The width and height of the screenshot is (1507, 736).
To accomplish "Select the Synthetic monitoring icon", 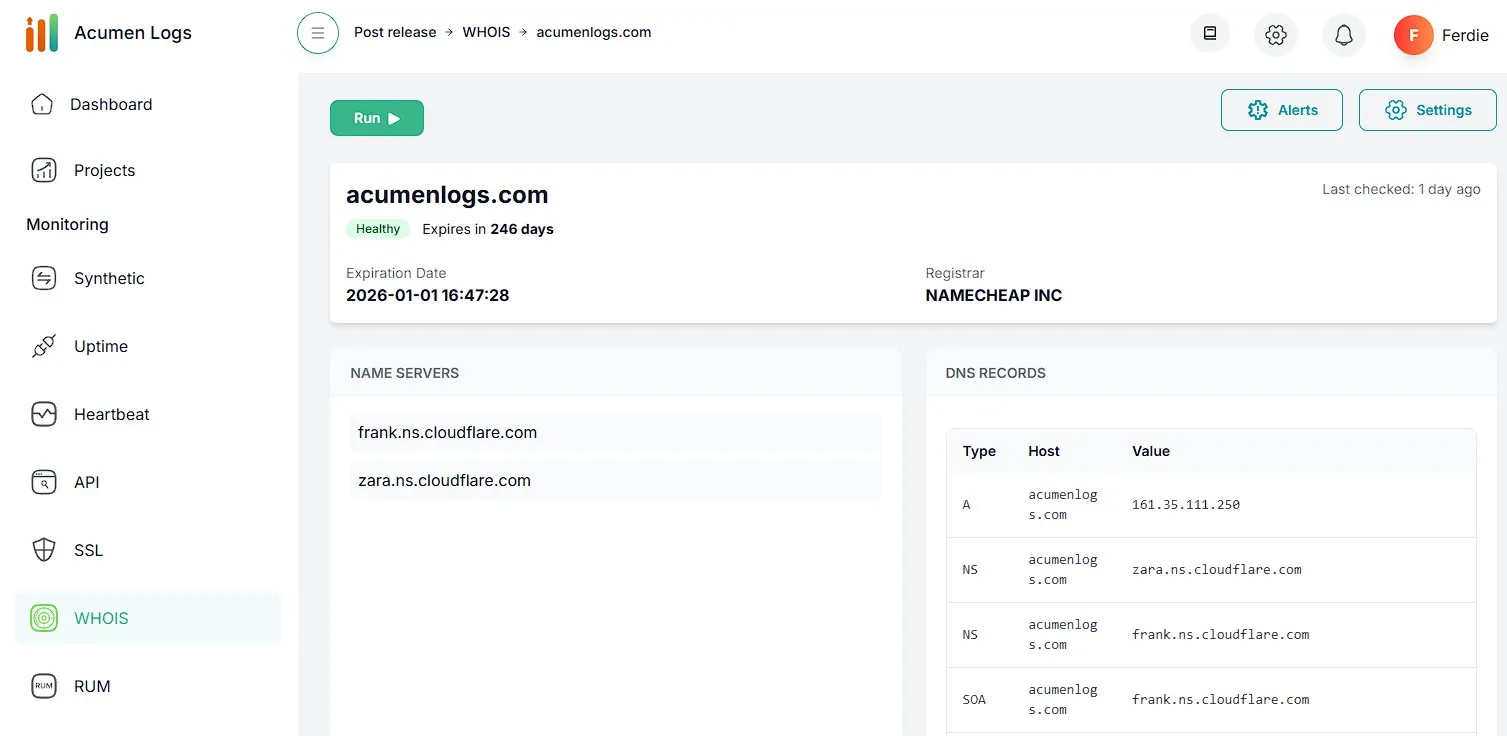I will click(44, 278).
